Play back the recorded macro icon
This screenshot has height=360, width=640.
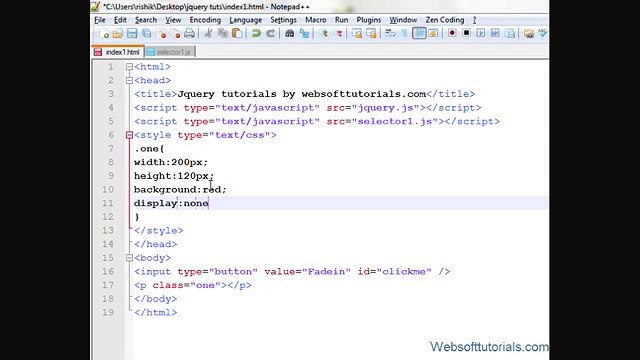(480, 33)
